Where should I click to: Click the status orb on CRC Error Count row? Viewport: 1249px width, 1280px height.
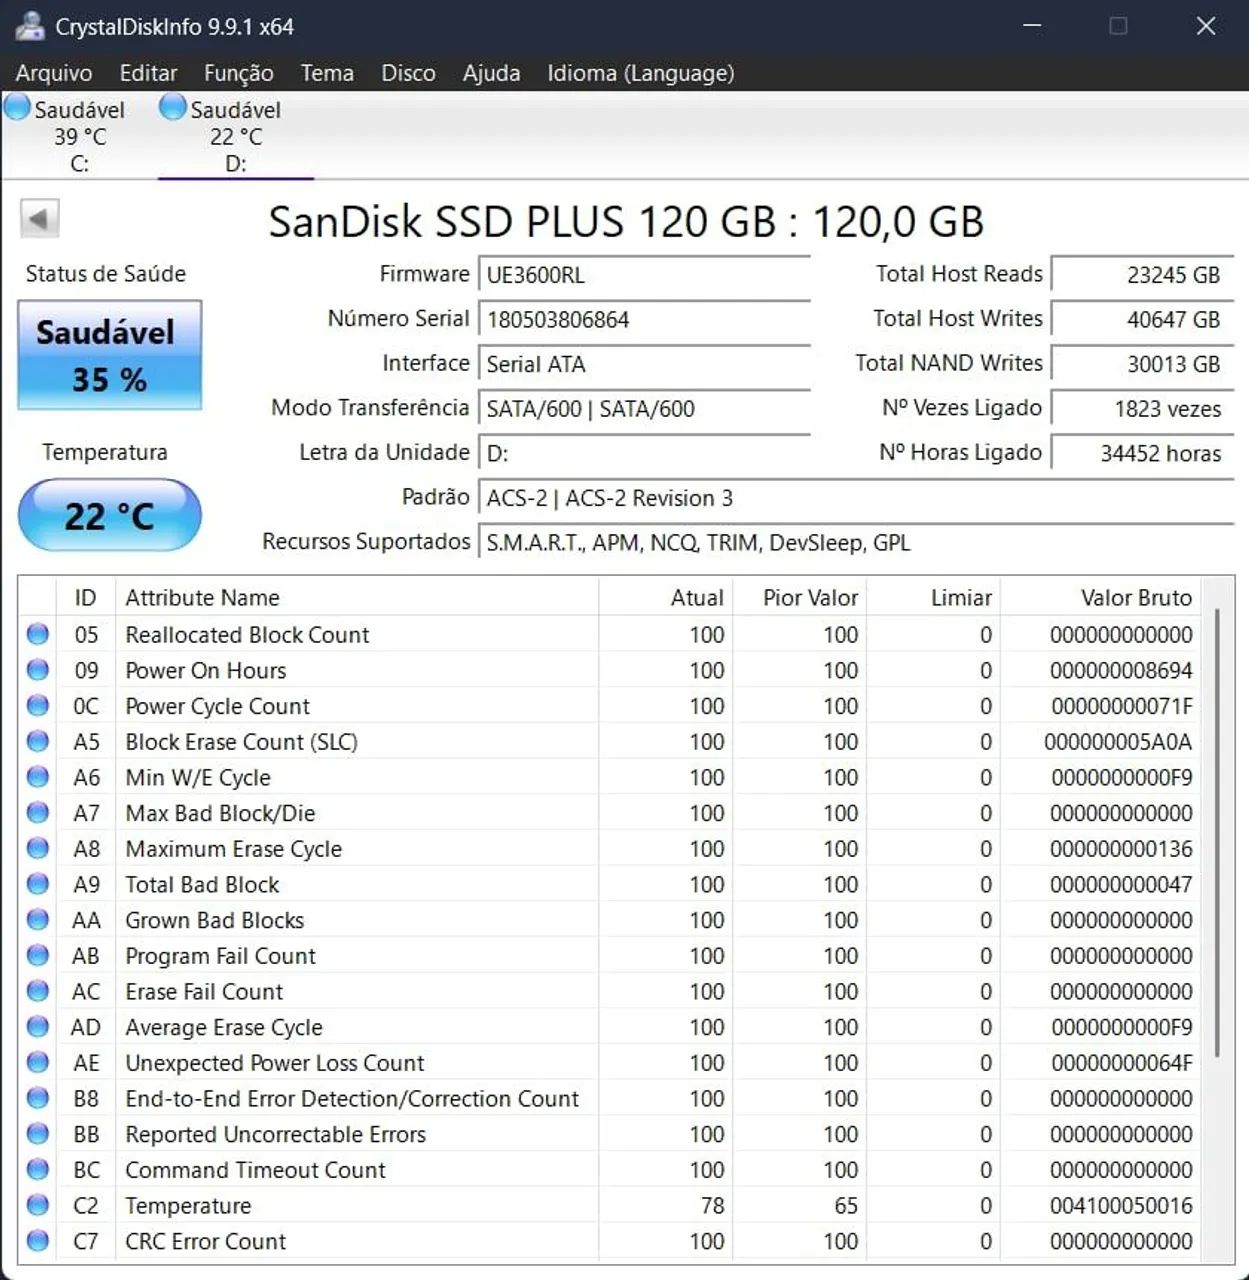[x=38, y=1241]
